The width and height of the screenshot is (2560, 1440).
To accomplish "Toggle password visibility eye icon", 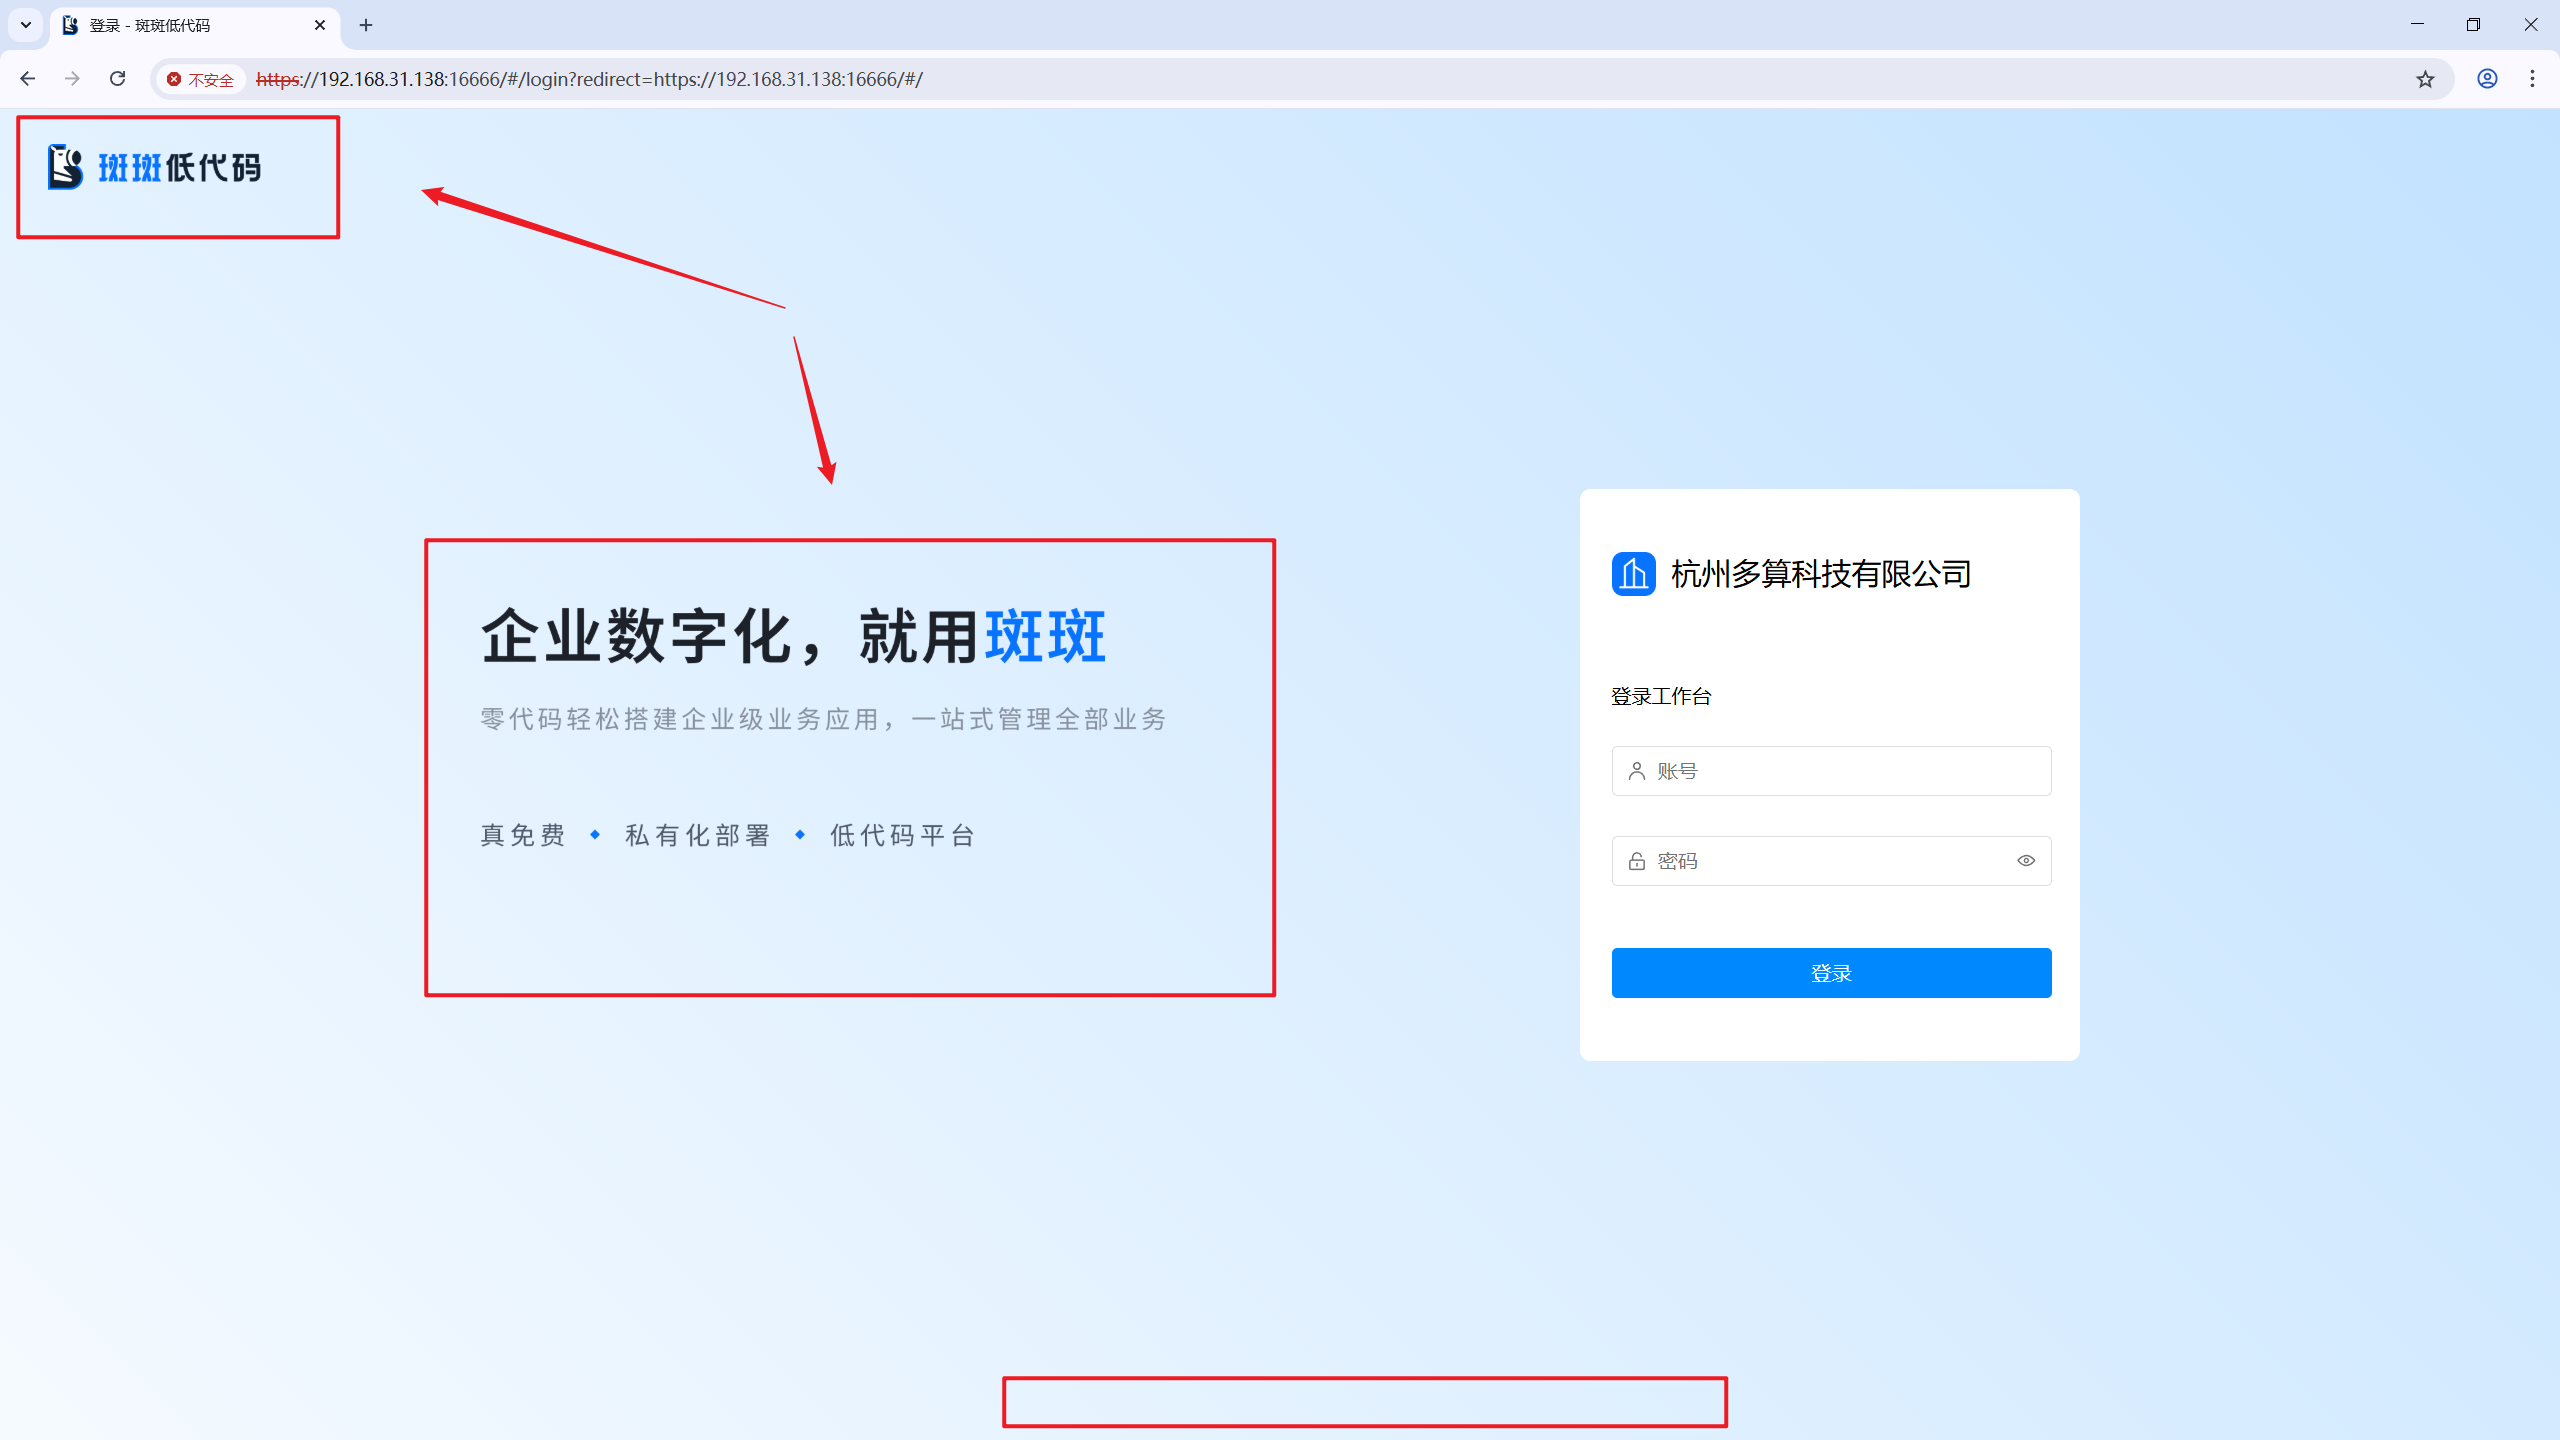I will pos(2026,861).
